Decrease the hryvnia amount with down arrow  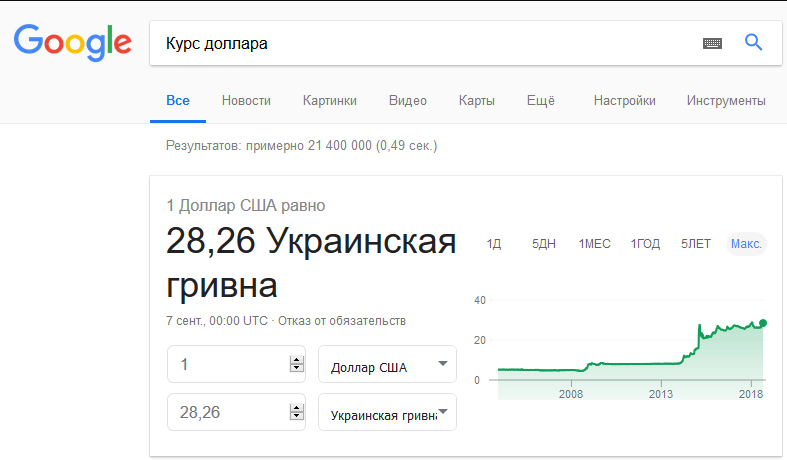297,416
